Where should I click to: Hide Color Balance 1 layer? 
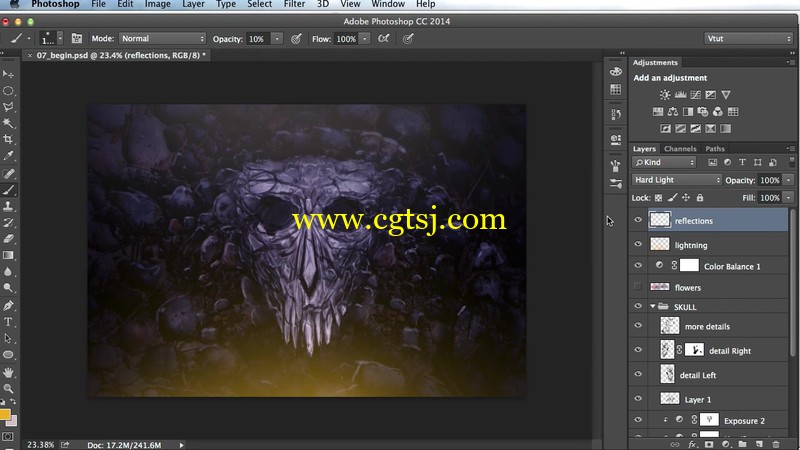tap(638, 265)
